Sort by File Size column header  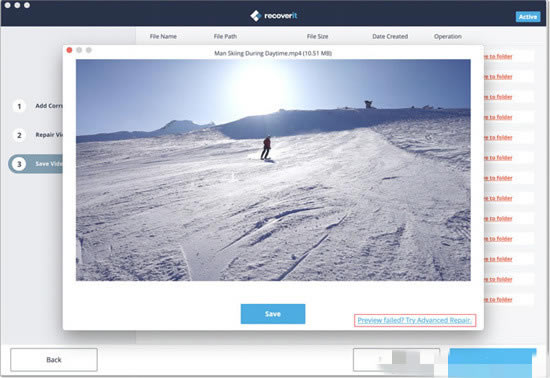[317, 36]
